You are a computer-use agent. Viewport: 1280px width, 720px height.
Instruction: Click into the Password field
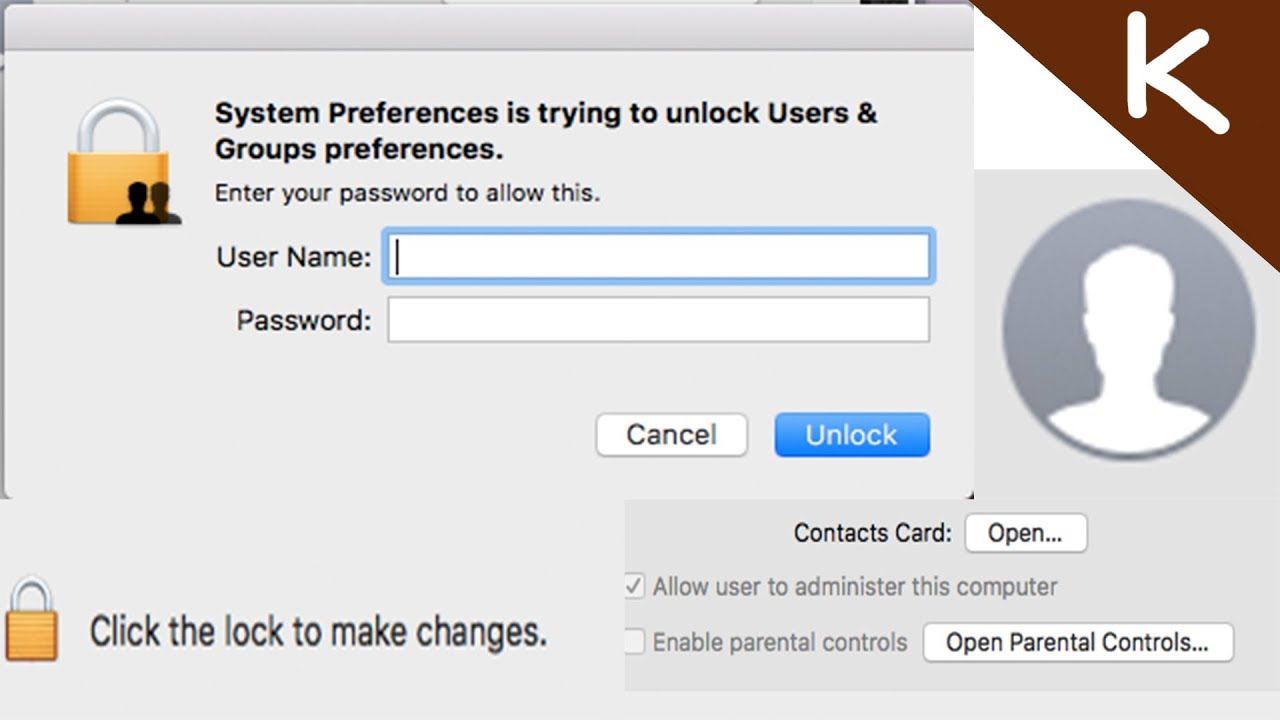point(659,320)
